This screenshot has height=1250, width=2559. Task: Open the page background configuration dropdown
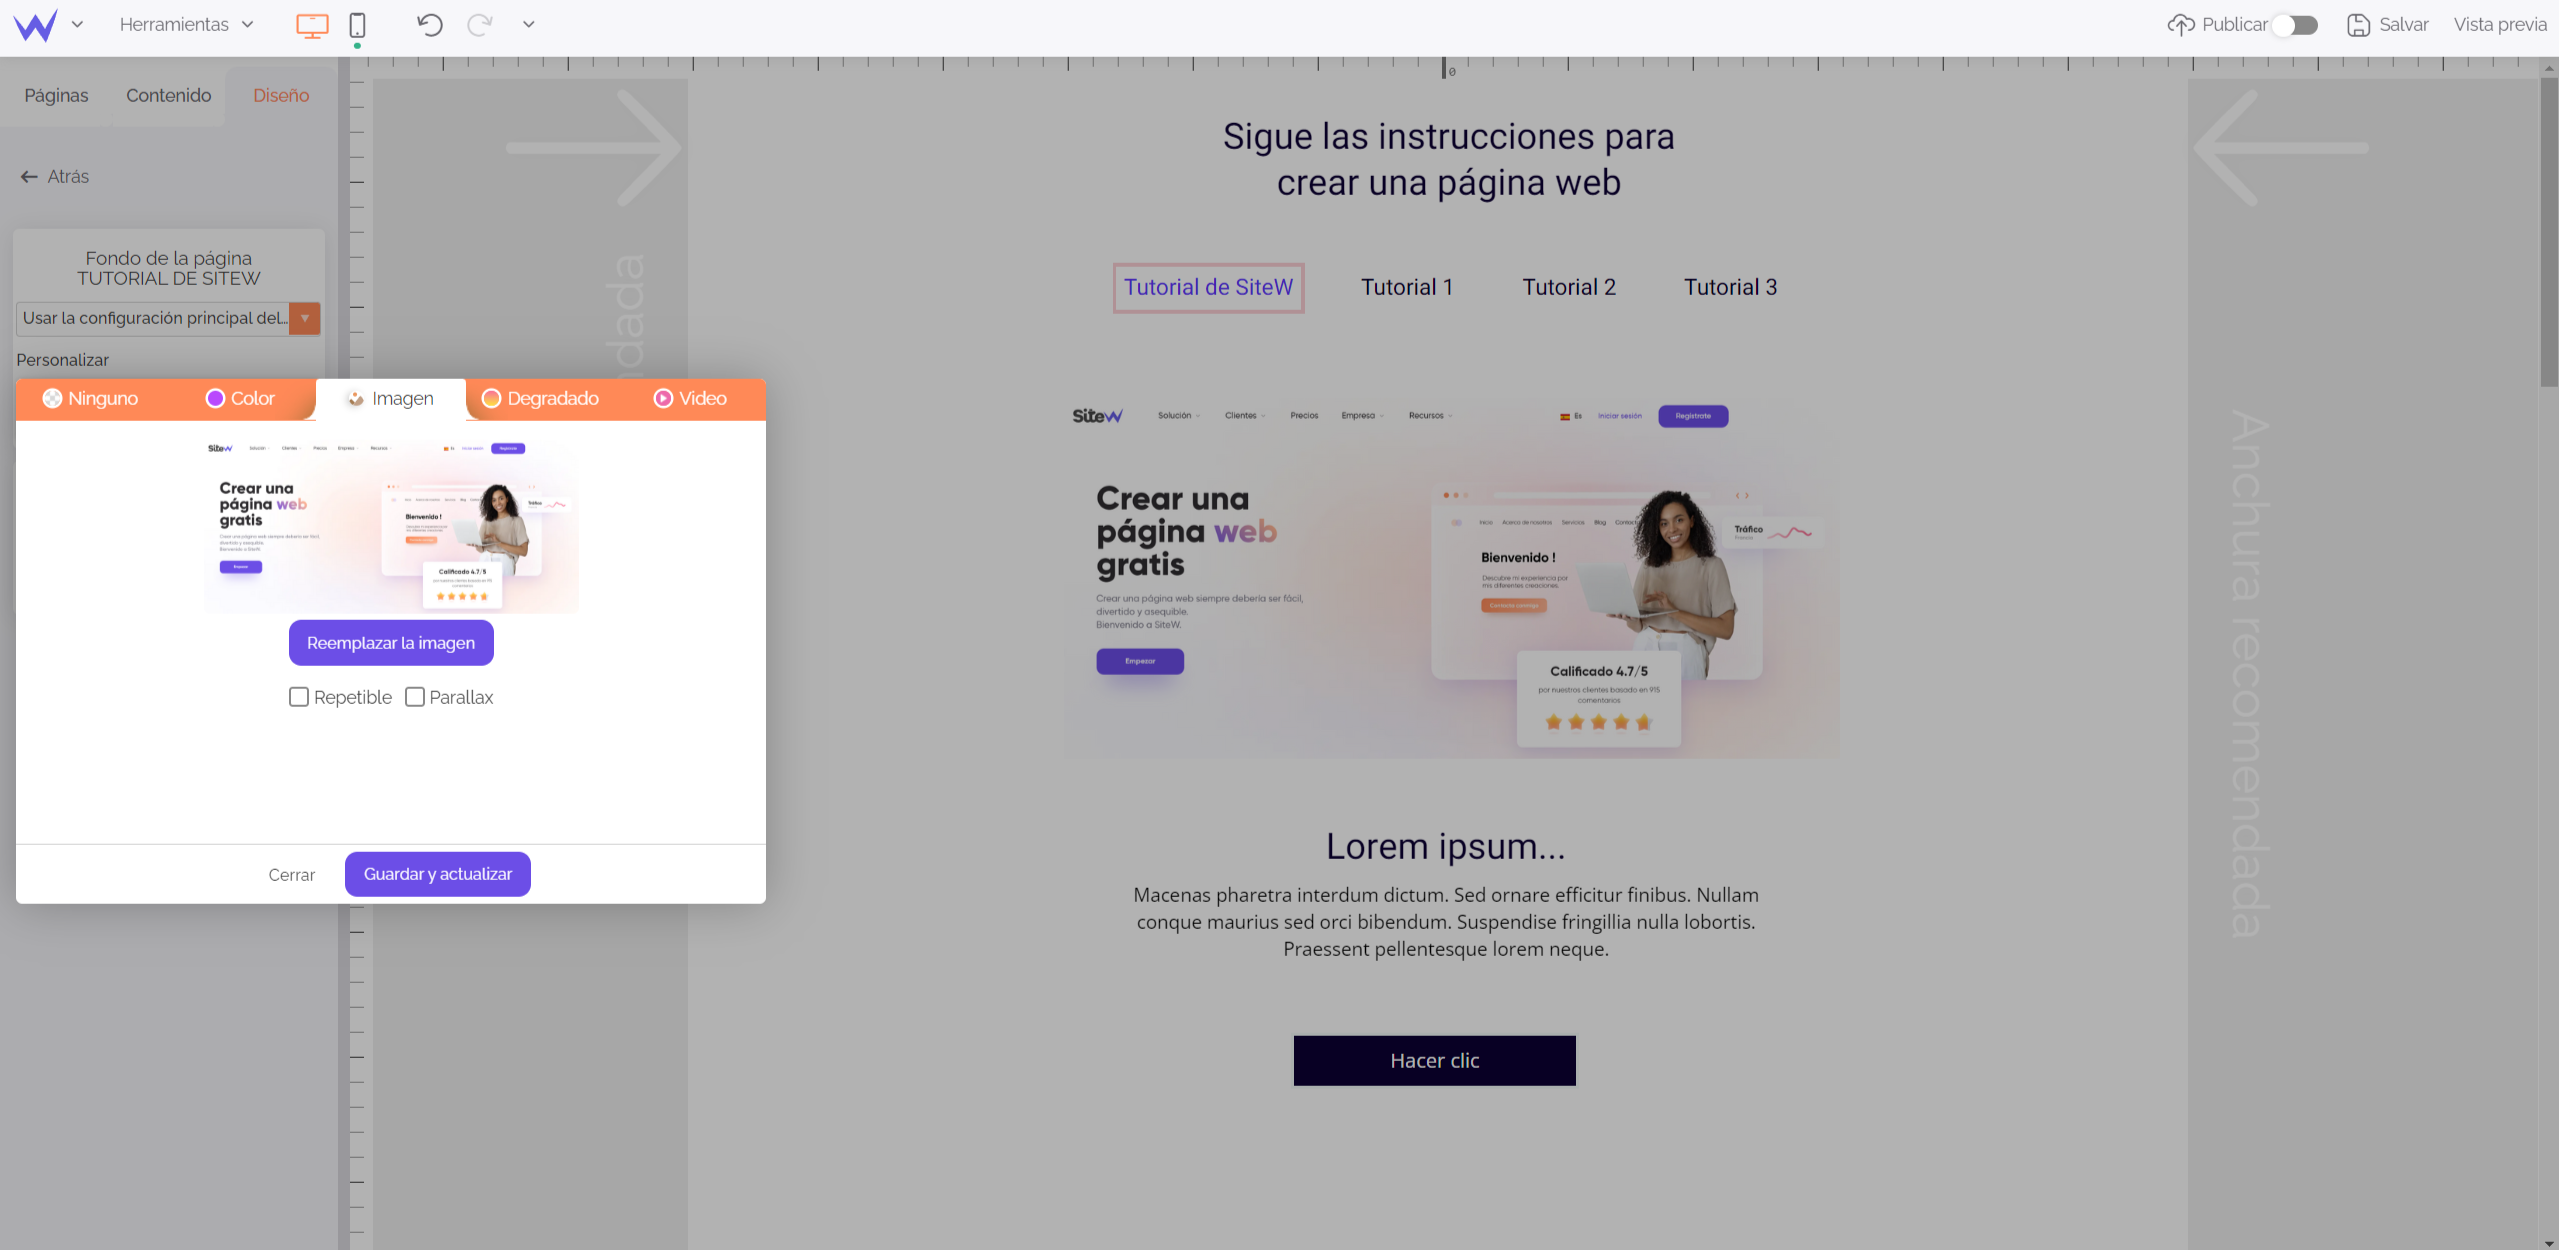[168, 318]
